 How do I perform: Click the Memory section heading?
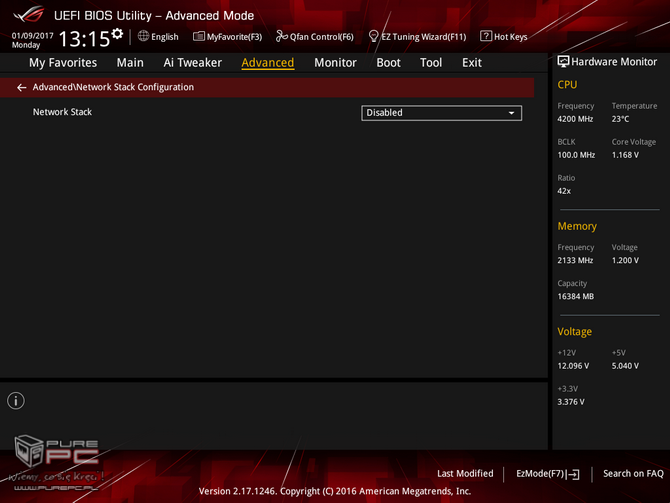click(x=577, y=226)
